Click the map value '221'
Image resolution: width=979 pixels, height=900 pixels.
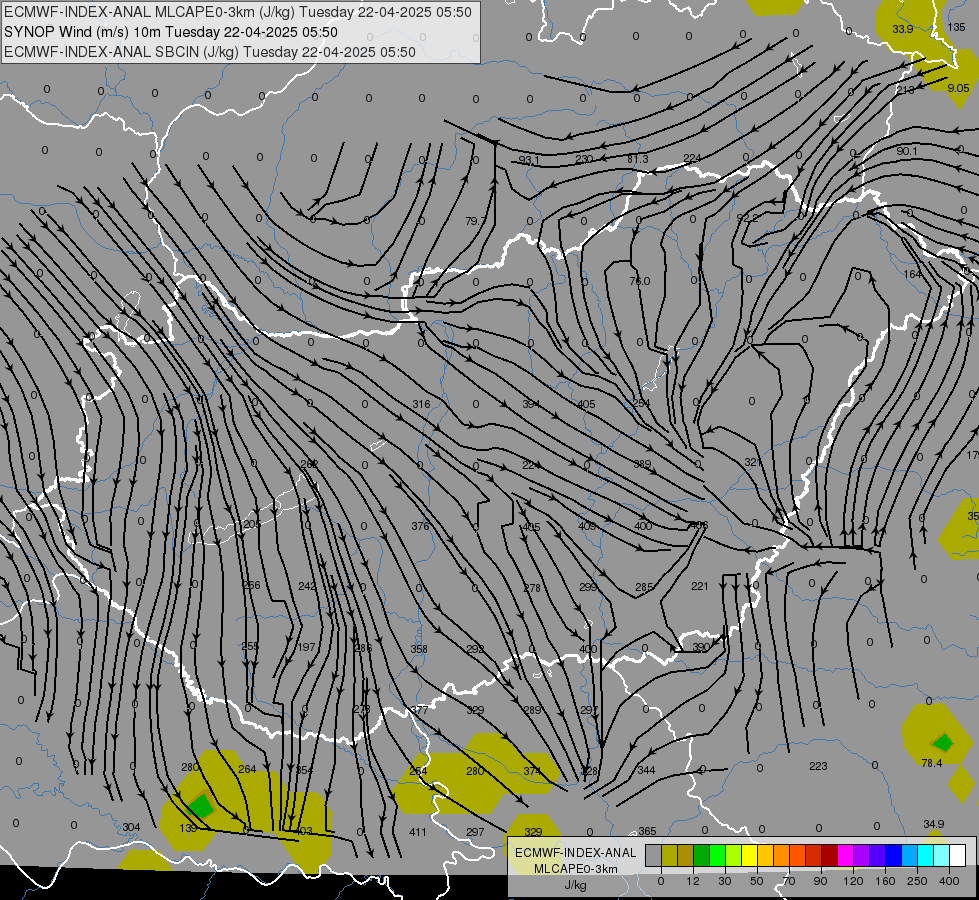700,586
